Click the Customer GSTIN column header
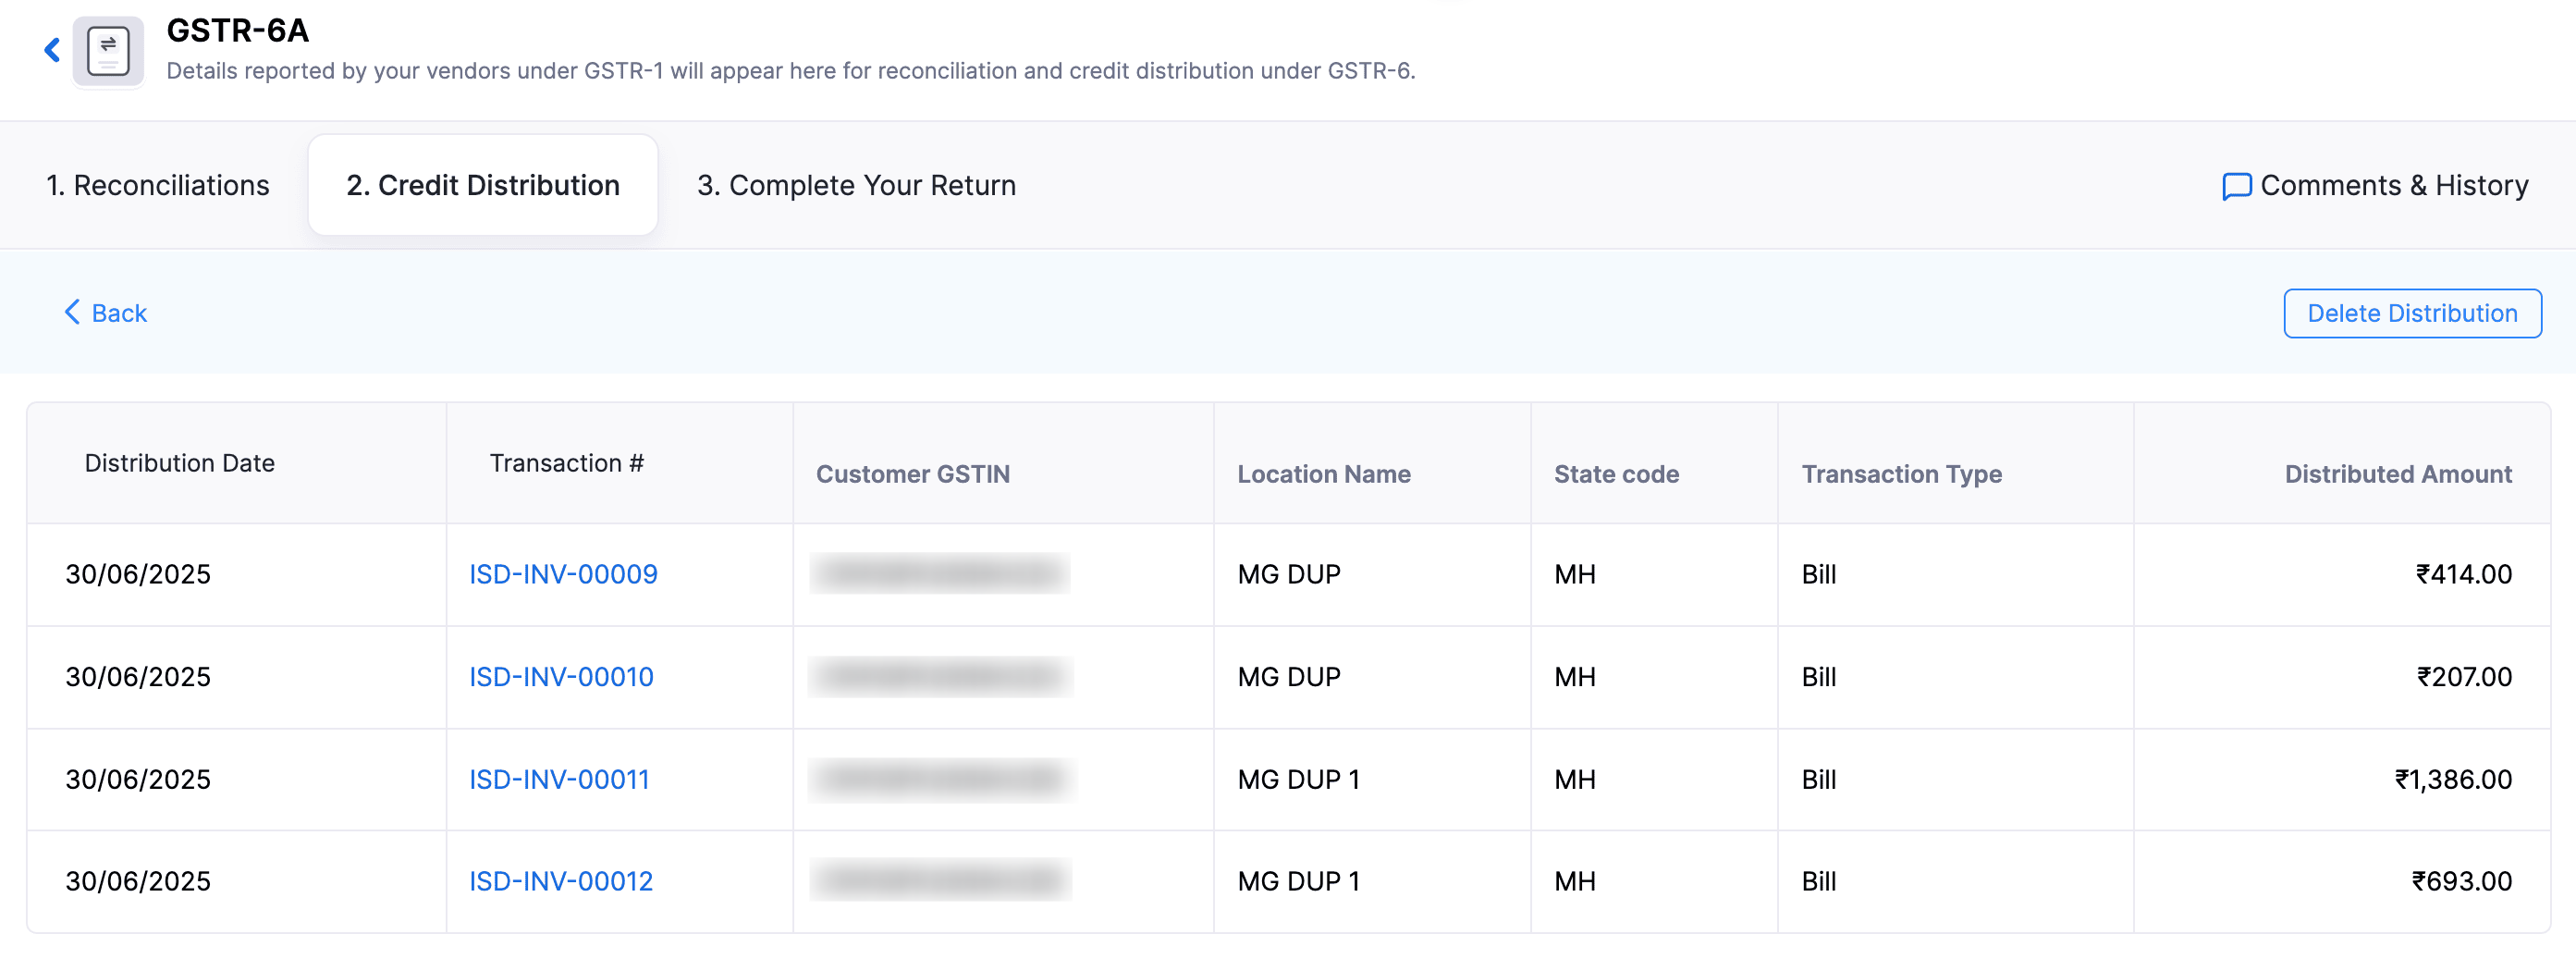 click(912, 475)
